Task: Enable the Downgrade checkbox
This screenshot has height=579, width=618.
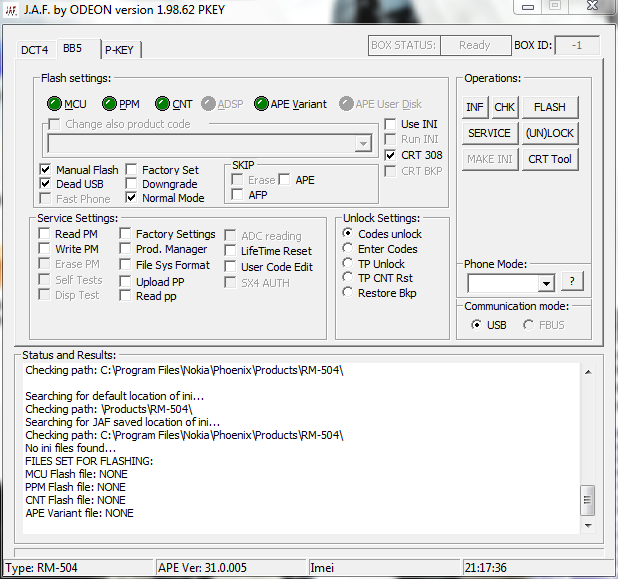Action: 131,184
